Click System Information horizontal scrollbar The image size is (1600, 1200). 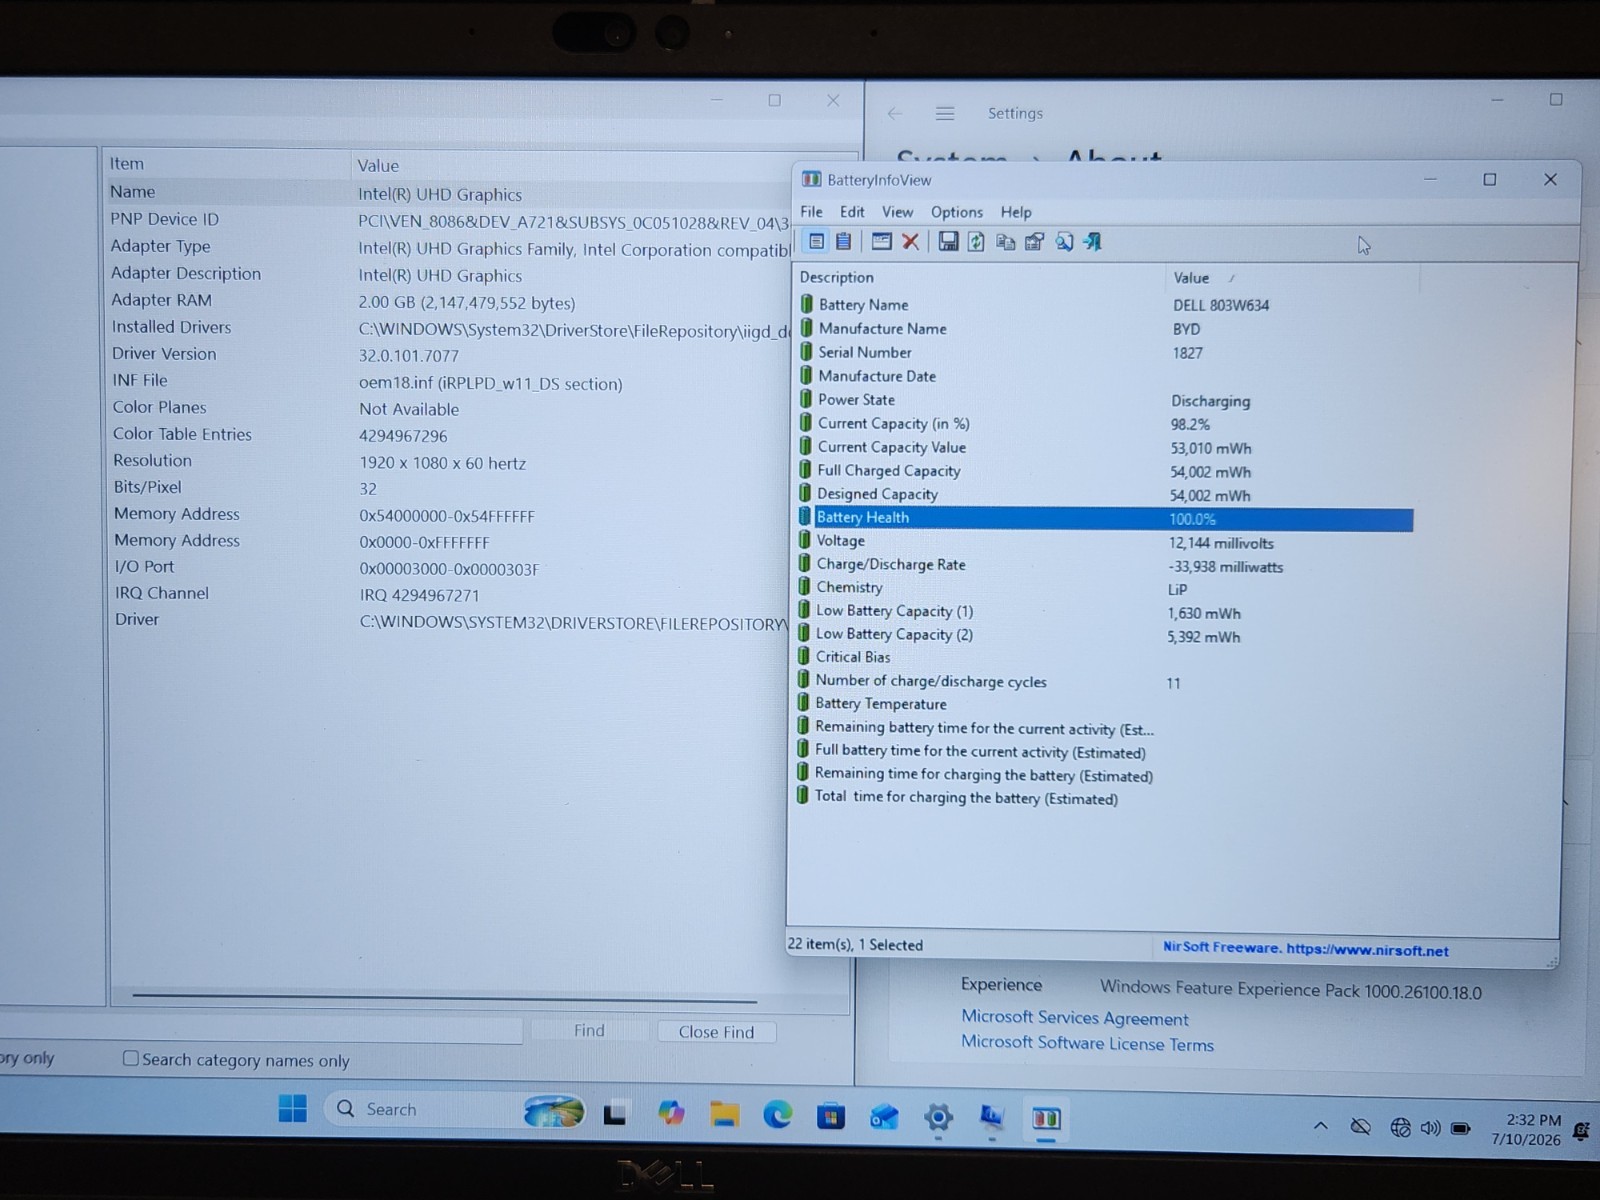444,998
